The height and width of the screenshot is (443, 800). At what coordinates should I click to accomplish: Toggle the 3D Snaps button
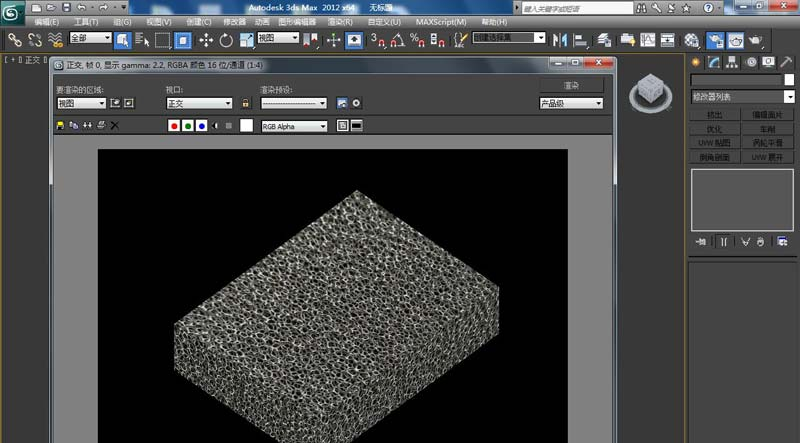378,40
